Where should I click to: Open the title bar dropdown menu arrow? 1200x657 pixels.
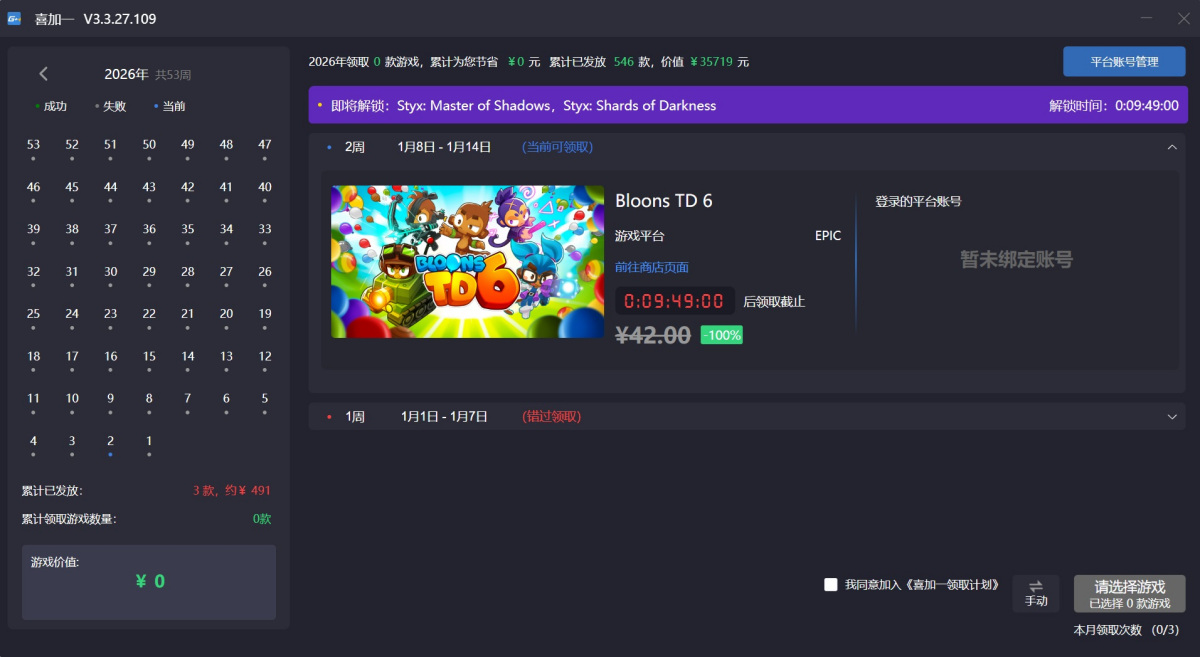(1118, 19)
